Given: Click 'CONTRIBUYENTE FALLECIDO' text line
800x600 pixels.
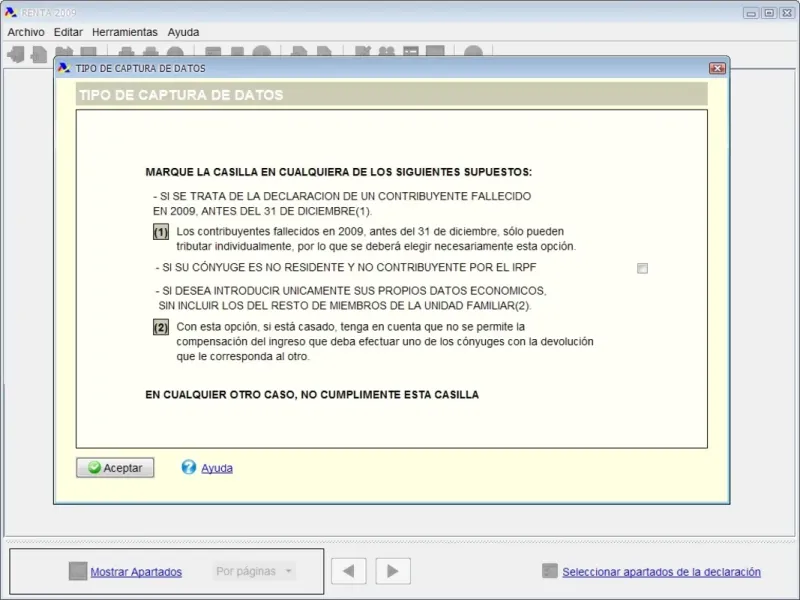Looking at the screenshot, I should tap(342, 204).
